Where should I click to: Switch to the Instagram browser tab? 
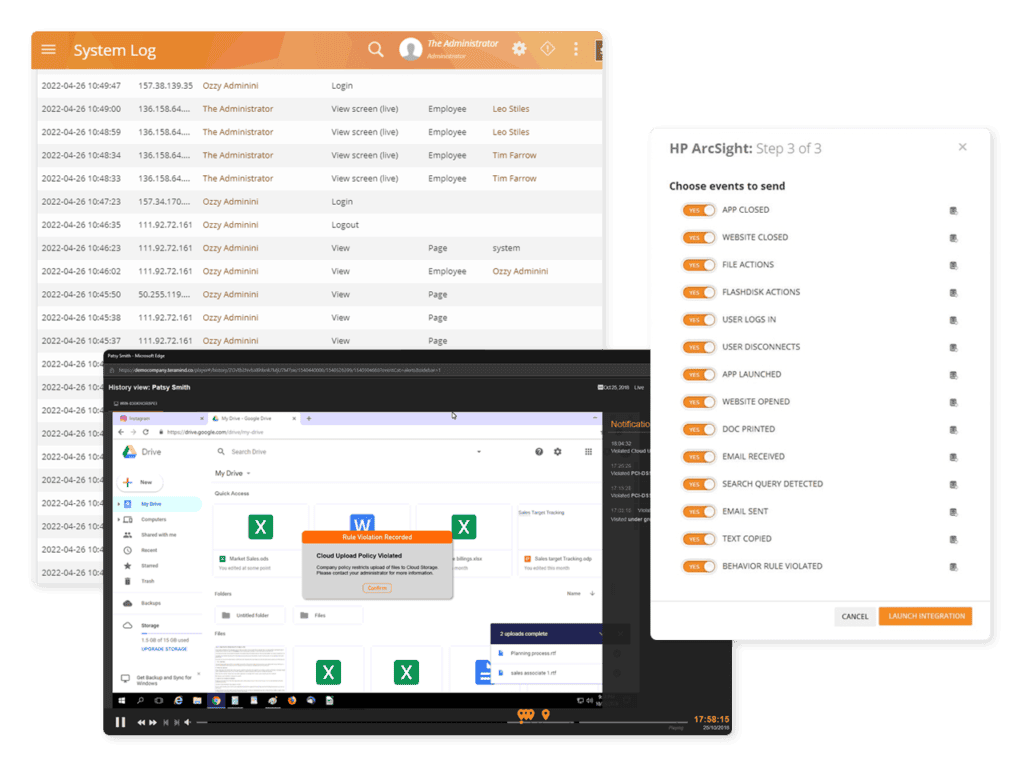pos(160,419)
